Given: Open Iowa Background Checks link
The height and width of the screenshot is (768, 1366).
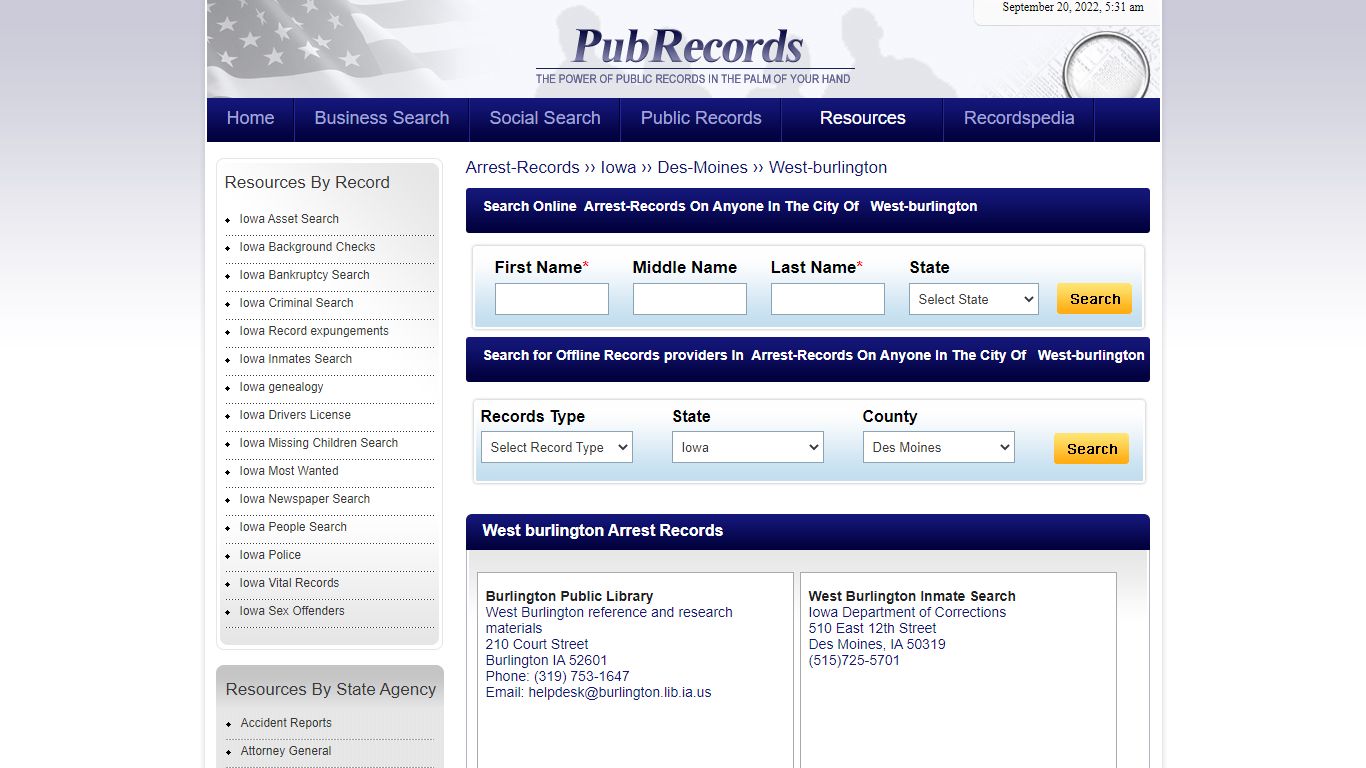Looking at the screenshot, I should 308,247.
